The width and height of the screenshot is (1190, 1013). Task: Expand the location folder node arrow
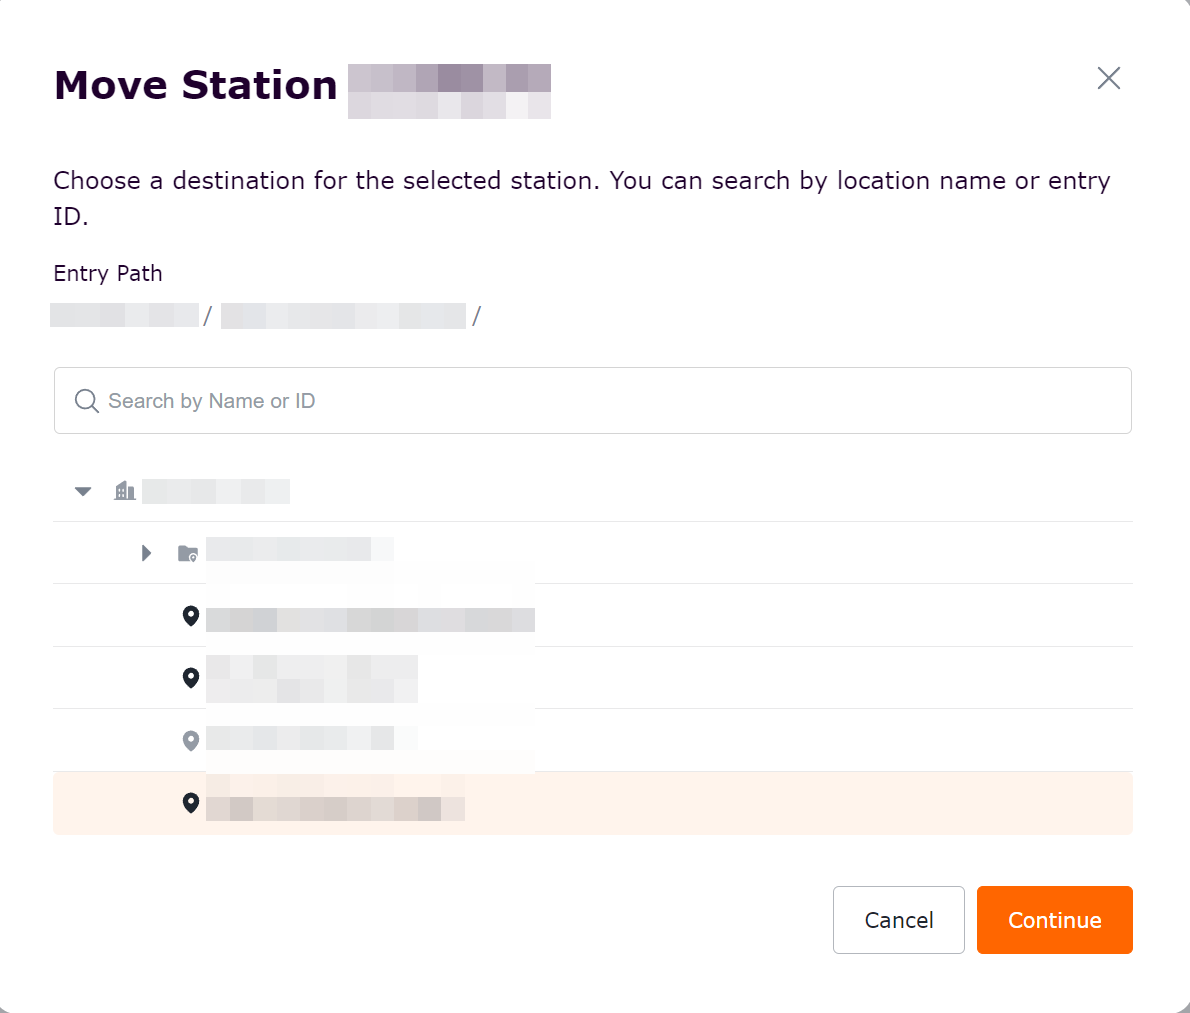(x=147, y=553)
